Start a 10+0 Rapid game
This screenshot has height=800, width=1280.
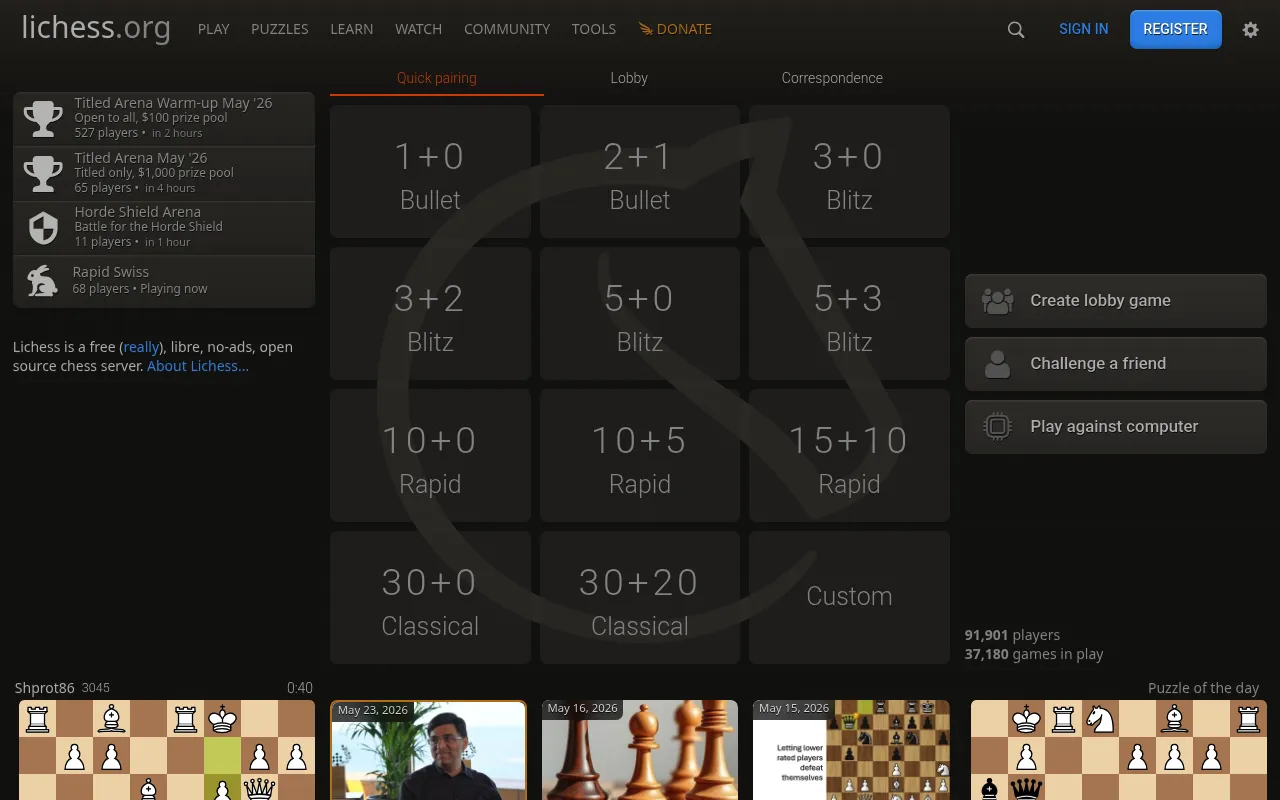coord(430,456)
